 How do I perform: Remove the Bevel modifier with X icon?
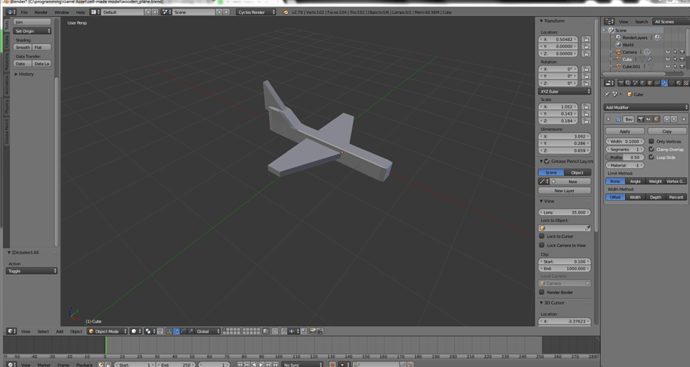coord(683,119)
